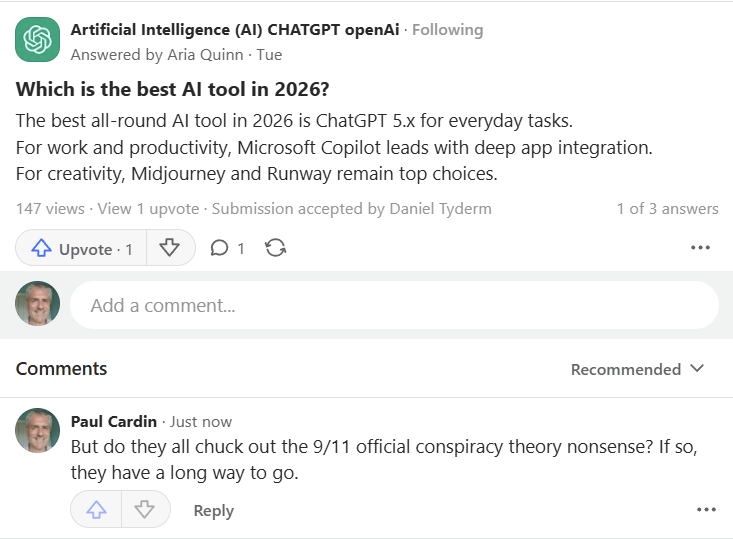Open more options for the answer
Image resolution: width=733 pixels, height=539 pixels.
point(700,248)
